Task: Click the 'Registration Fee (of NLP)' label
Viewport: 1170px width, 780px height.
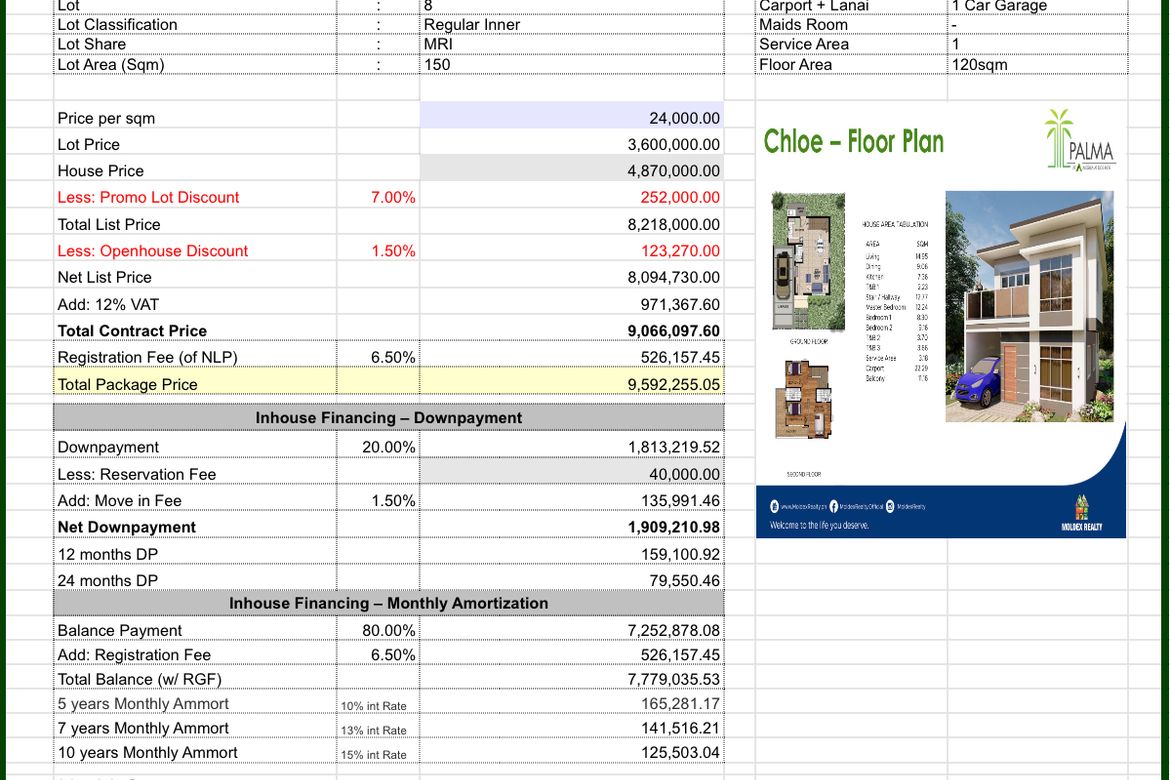Action: point(148,357)
